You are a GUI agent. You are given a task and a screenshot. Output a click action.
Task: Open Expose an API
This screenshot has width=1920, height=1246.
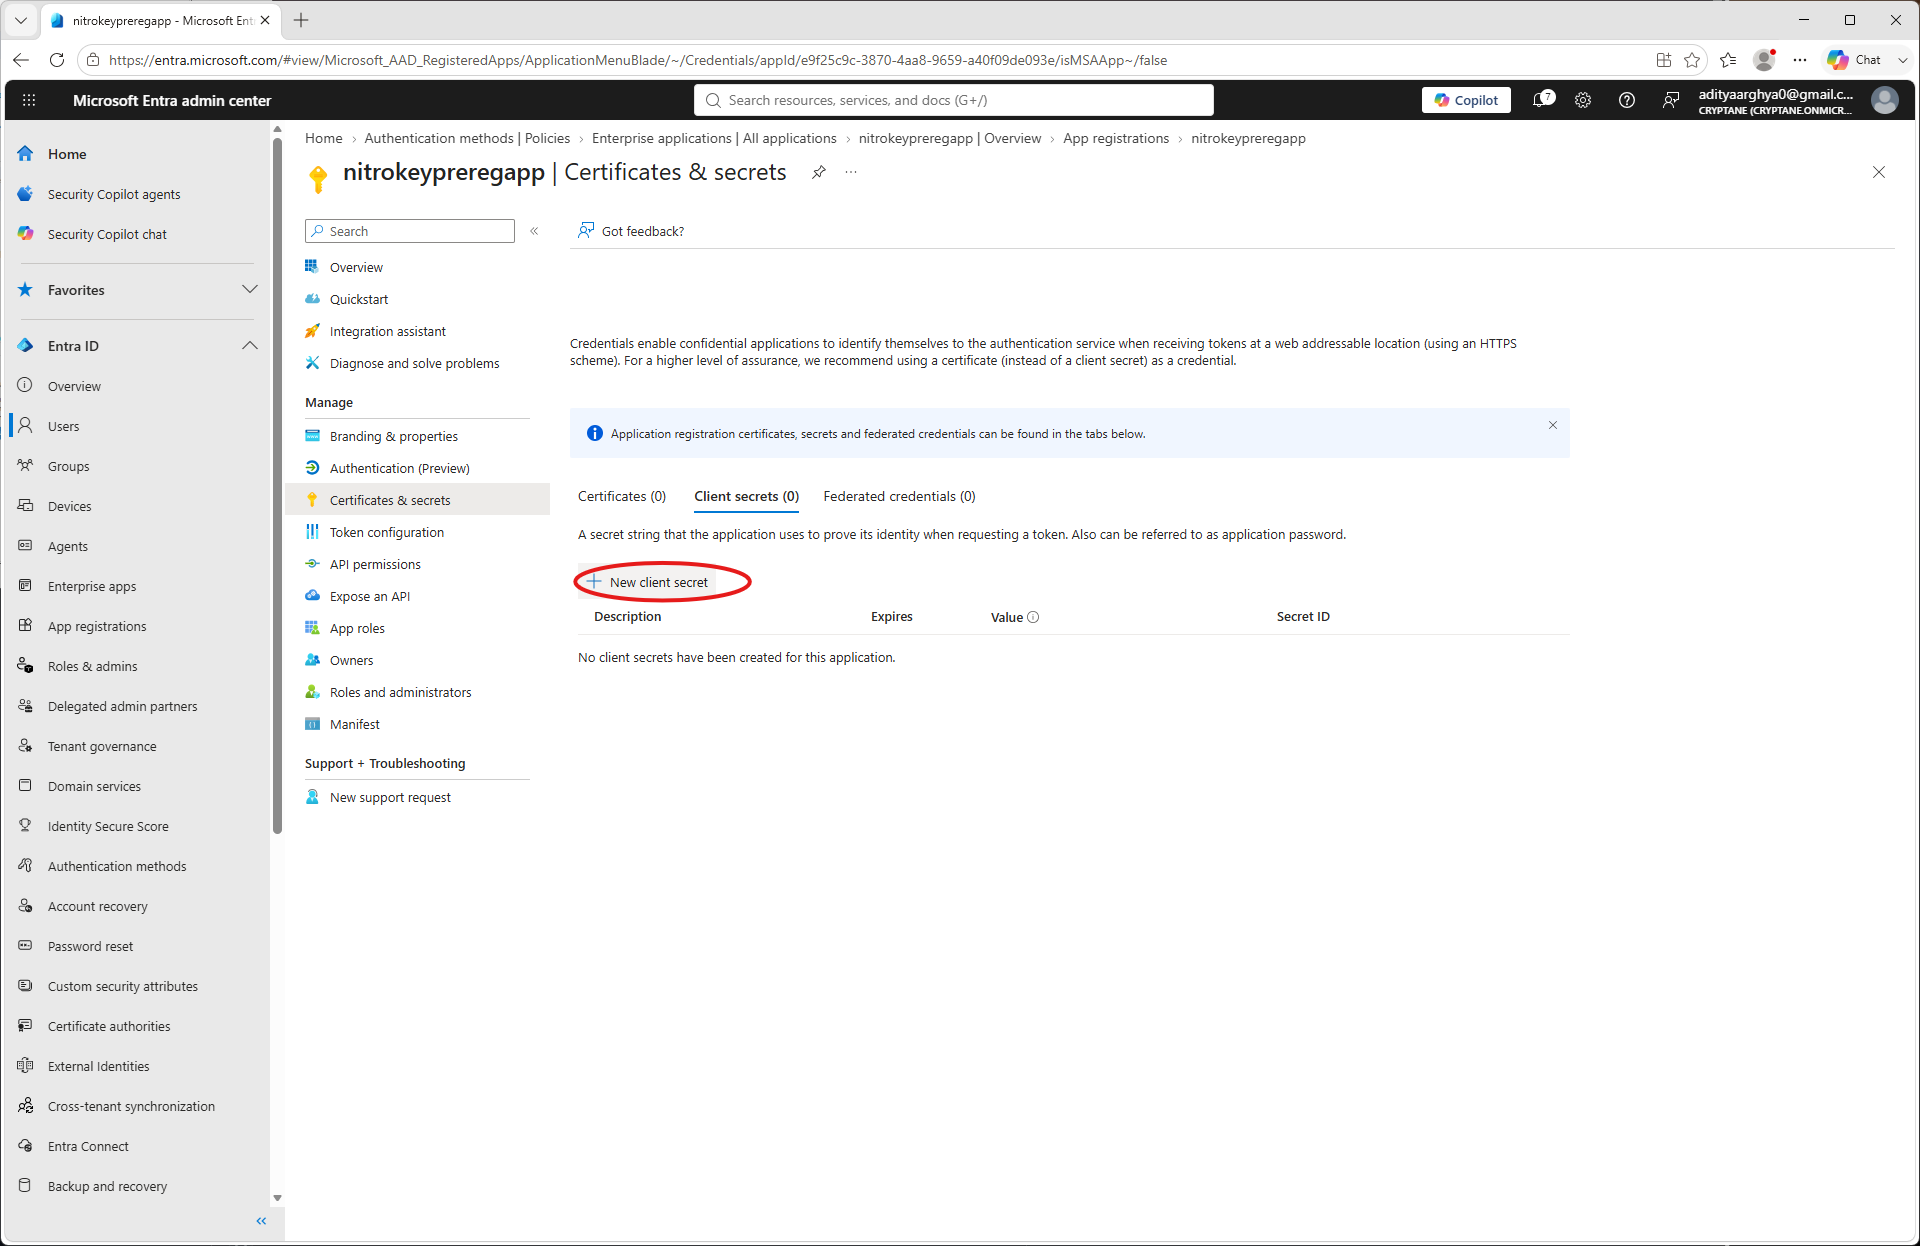pos(370,596)
